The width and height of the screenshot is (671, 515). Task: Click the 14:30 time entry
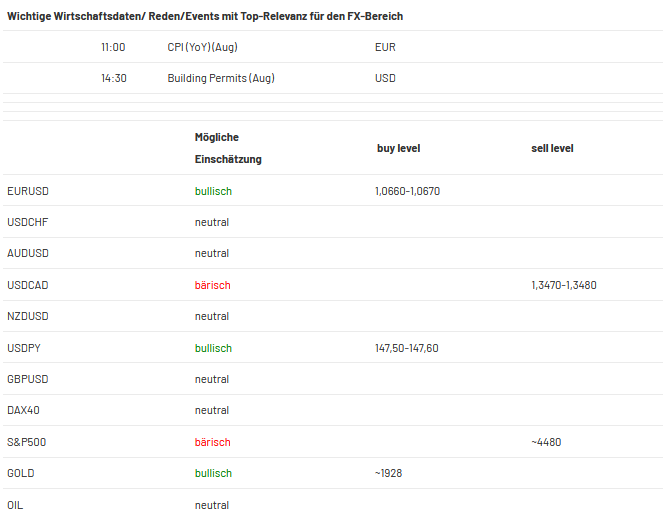(x=114, y=78)
